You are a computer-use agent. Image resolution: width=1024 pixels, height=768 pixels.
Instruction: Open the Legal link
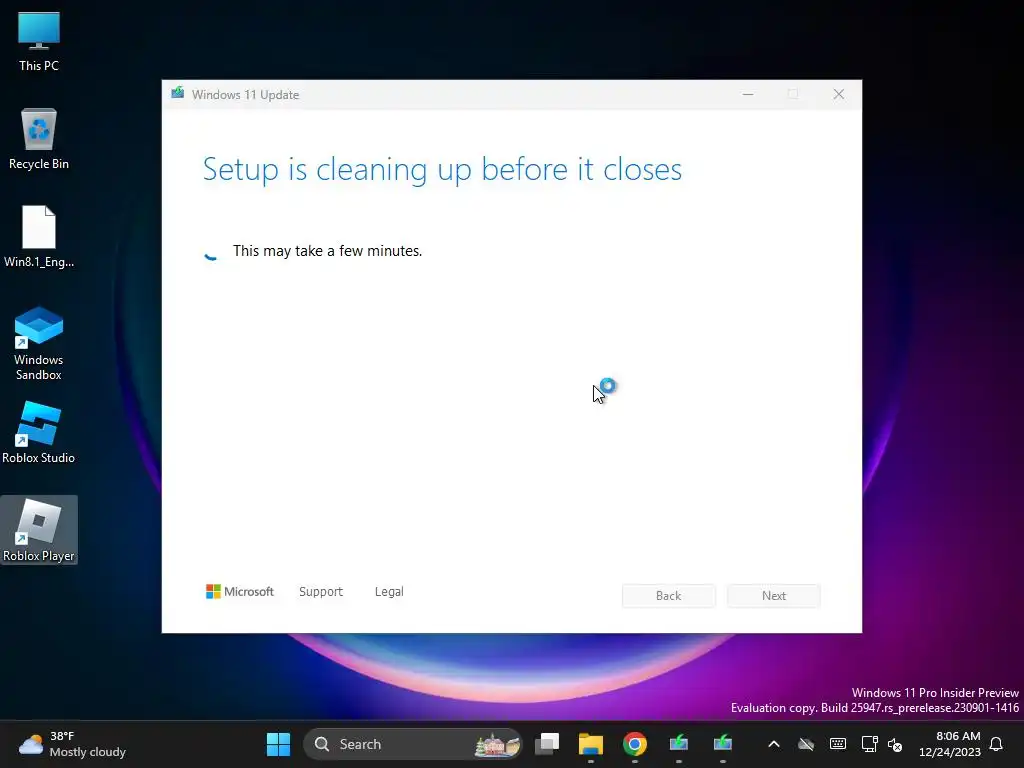389,592
